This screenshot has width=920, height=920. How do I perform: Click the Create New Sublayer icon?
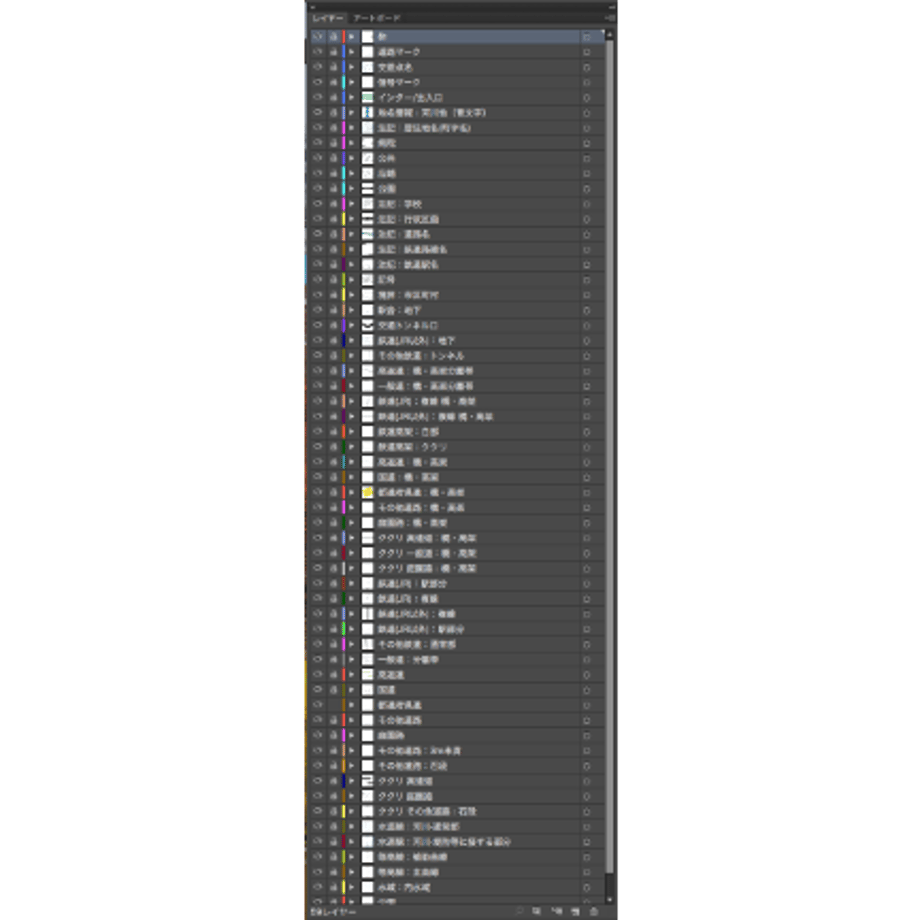click(x=557, y=911)
